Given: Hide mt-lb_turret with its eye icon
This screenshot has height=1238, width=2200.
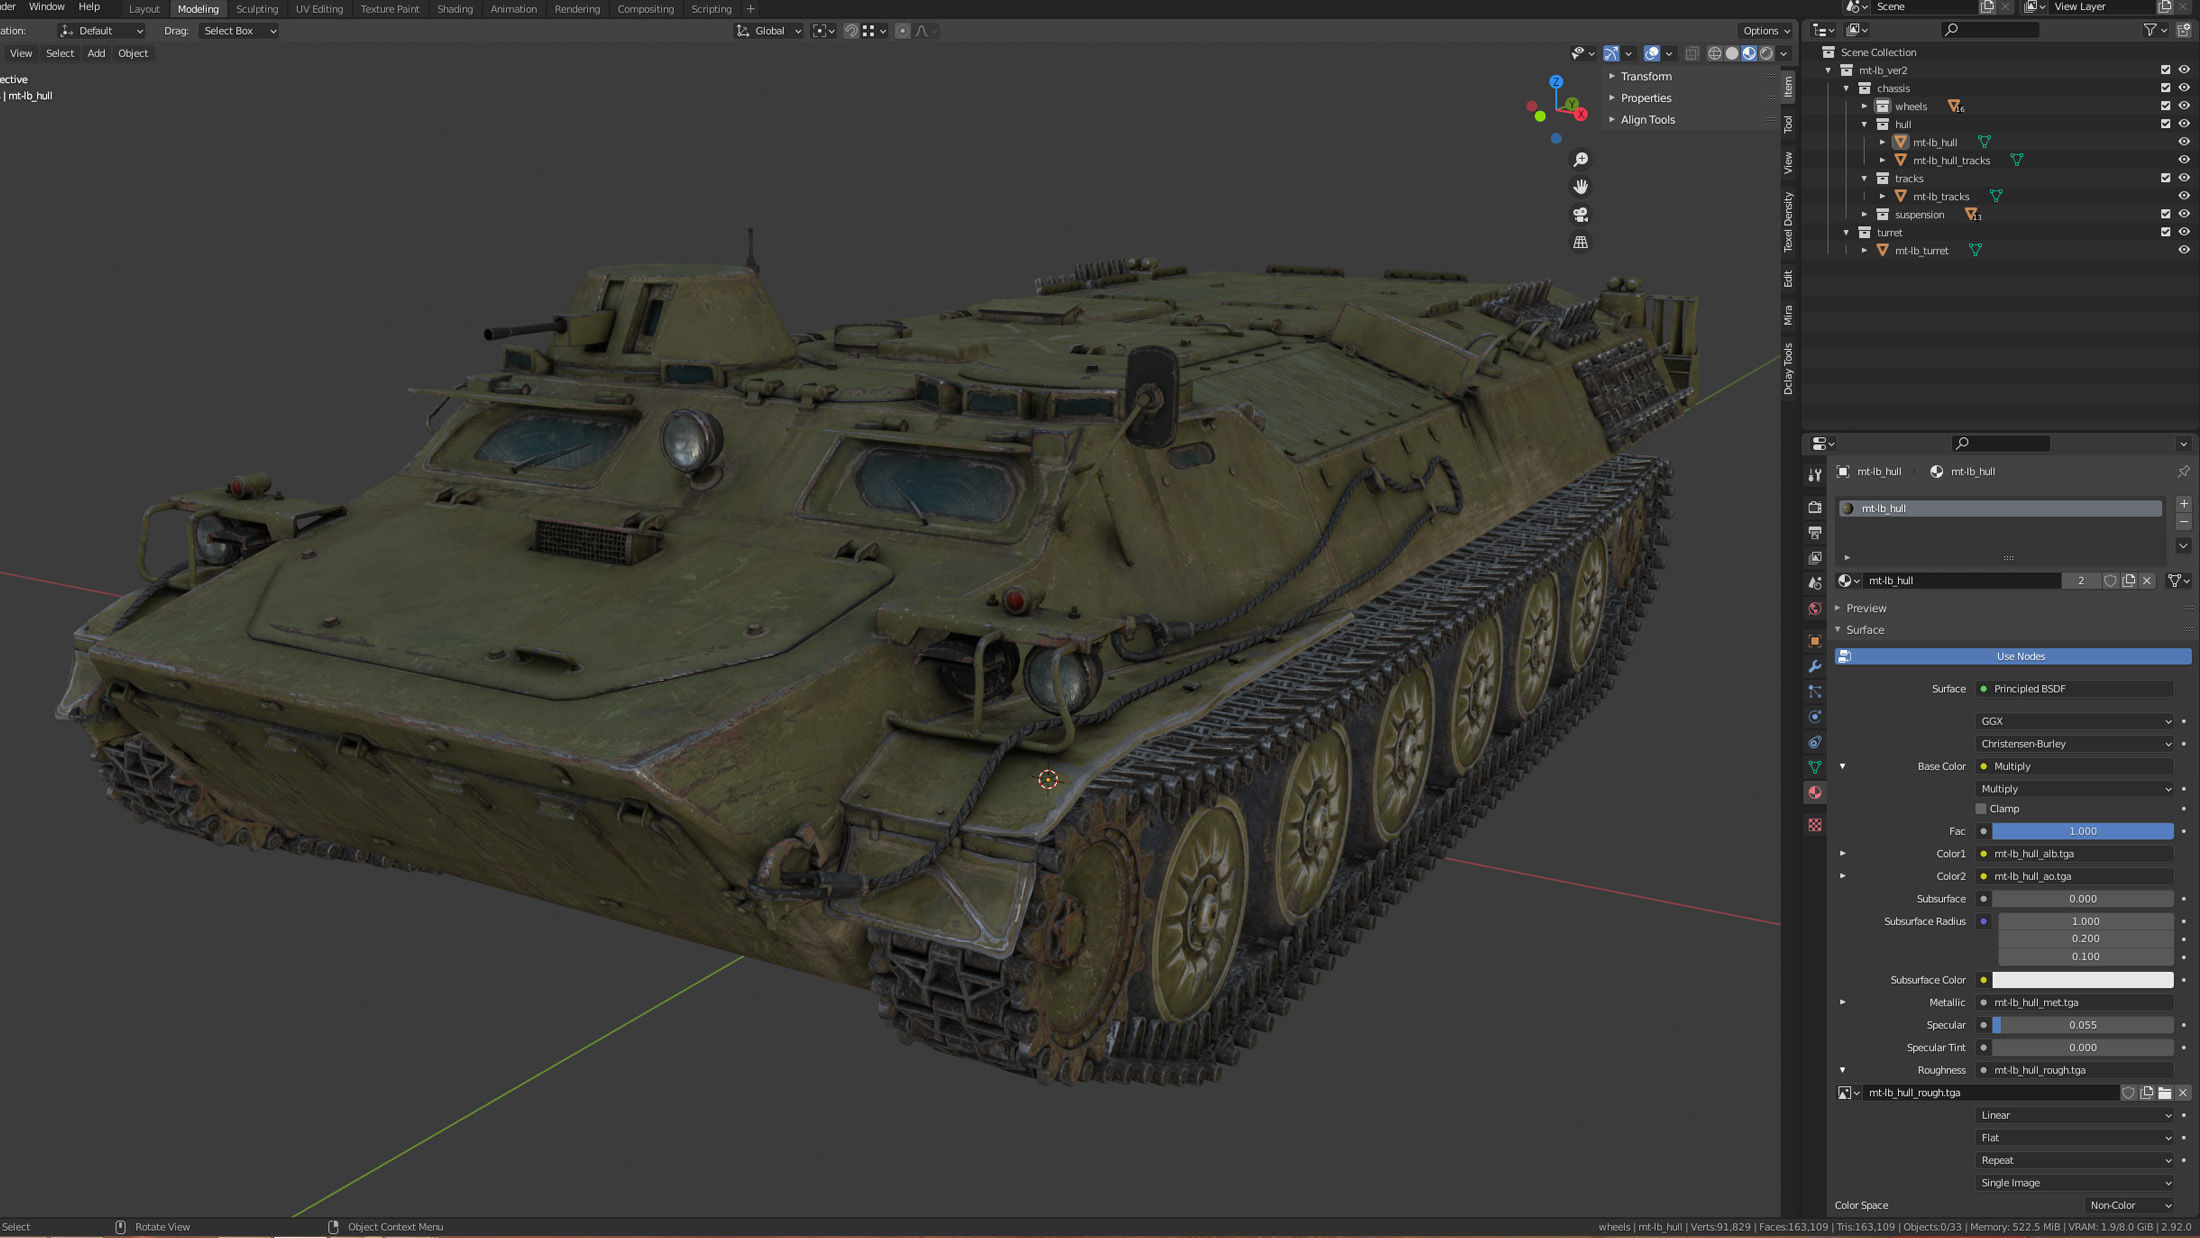Looking at the screenshot, I should coord(2184,251).
